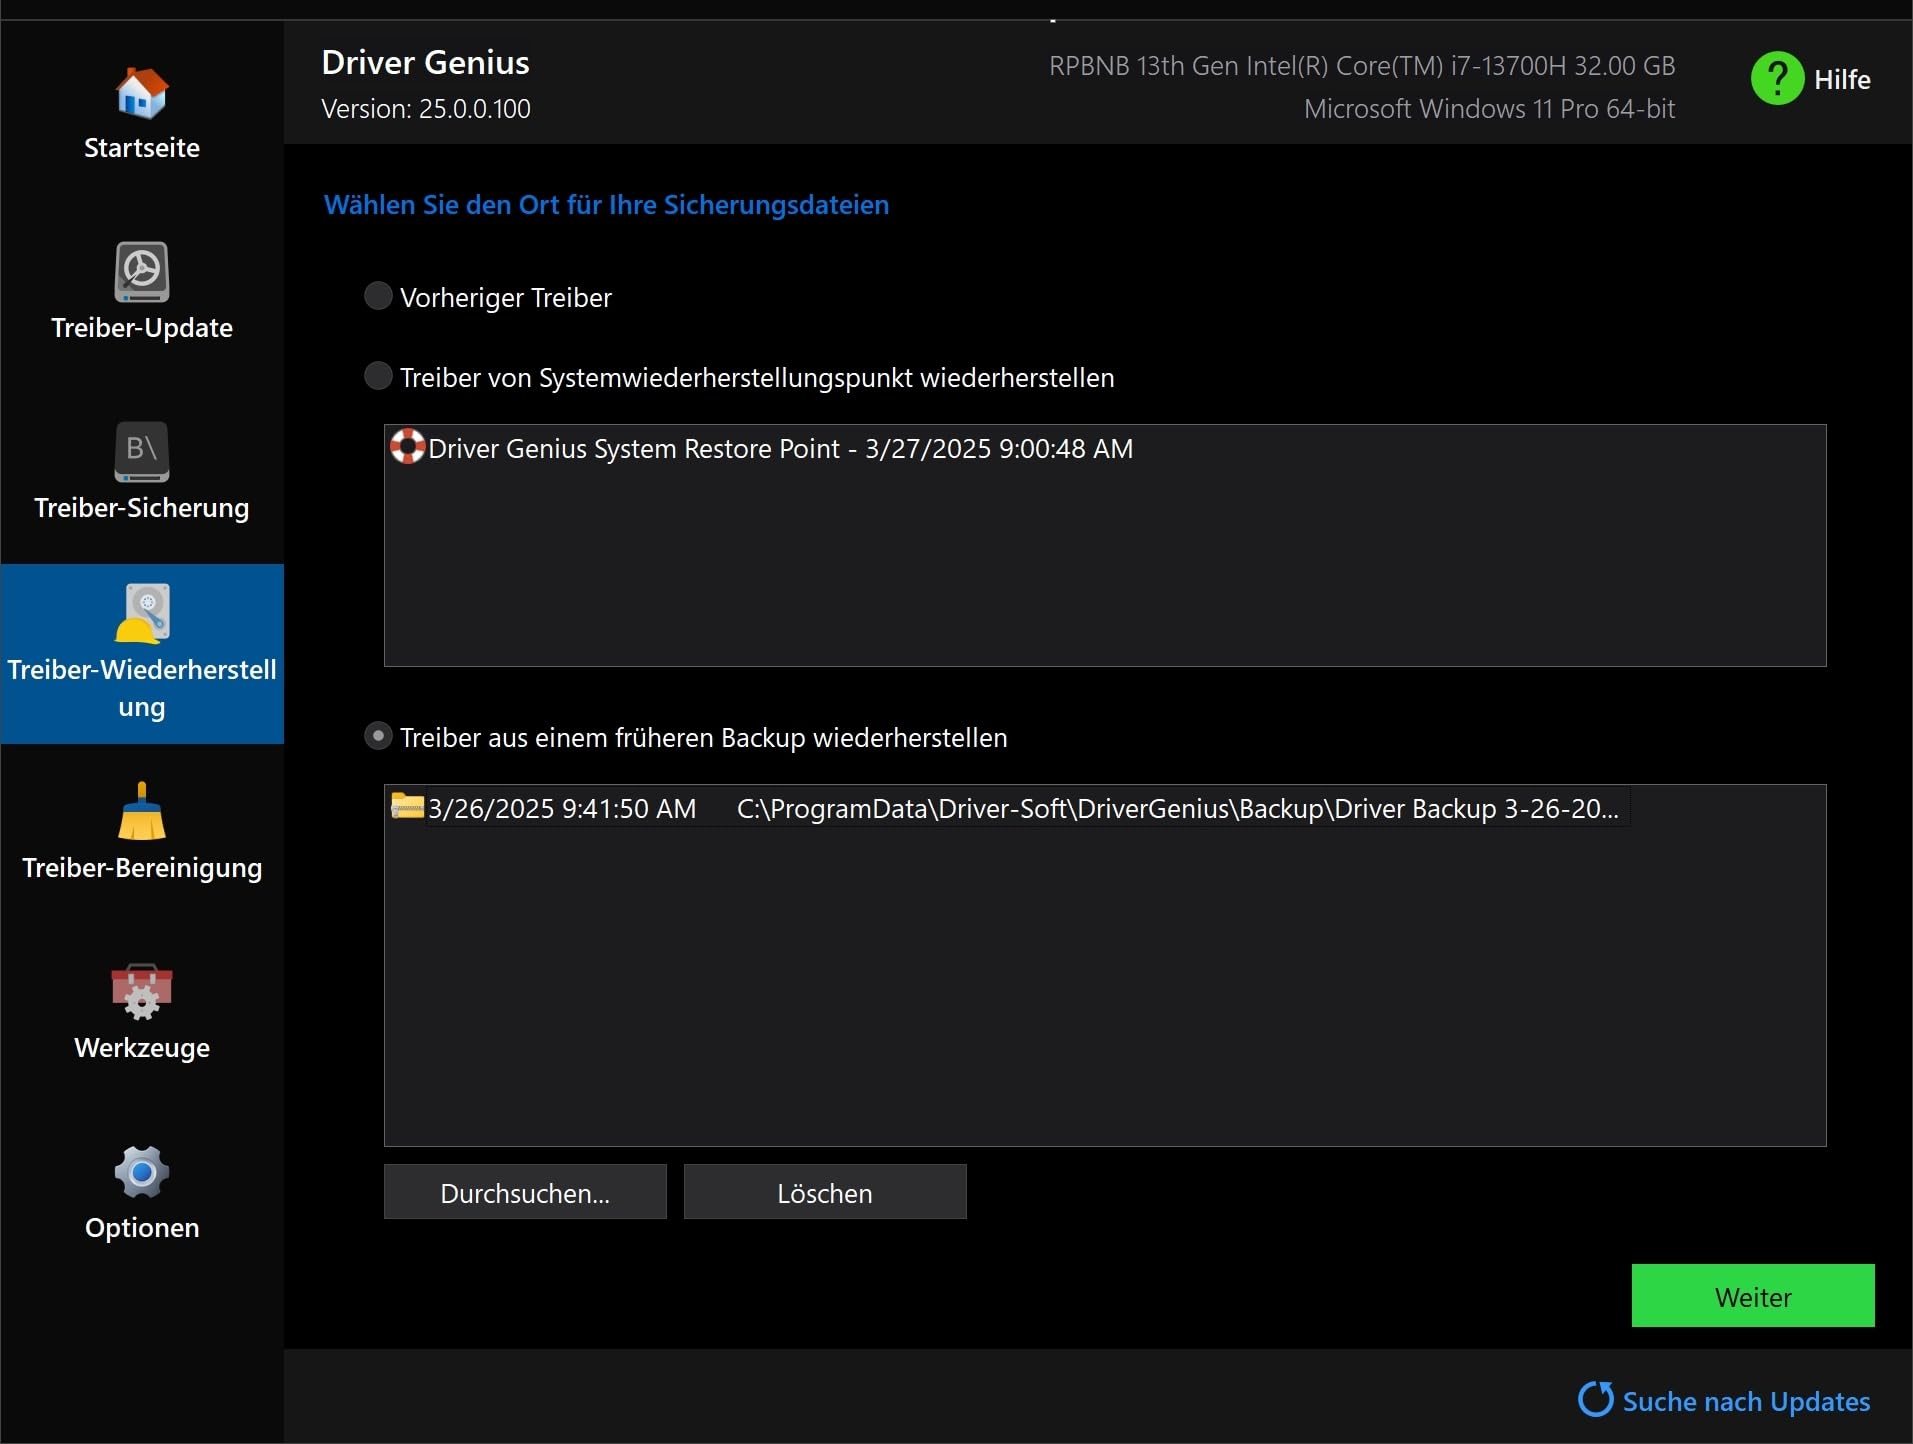
Task: Open the Optionen section label
Action: coord(142,1228)
